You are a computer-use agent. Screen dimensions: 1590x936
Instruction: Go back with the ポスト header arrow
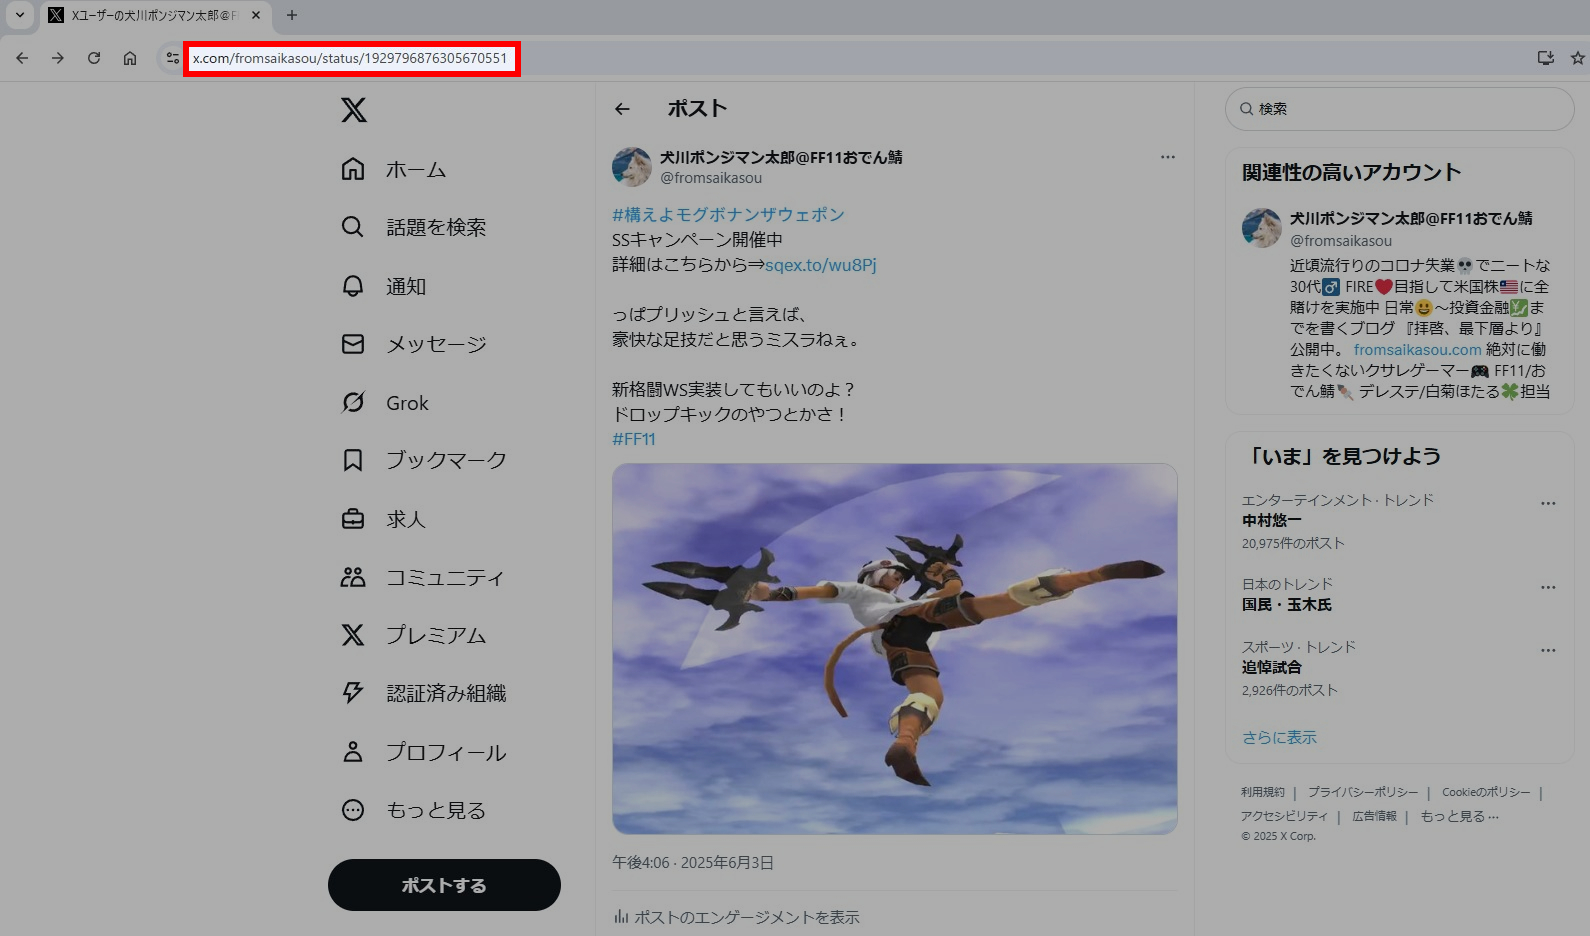coord(623,109)
